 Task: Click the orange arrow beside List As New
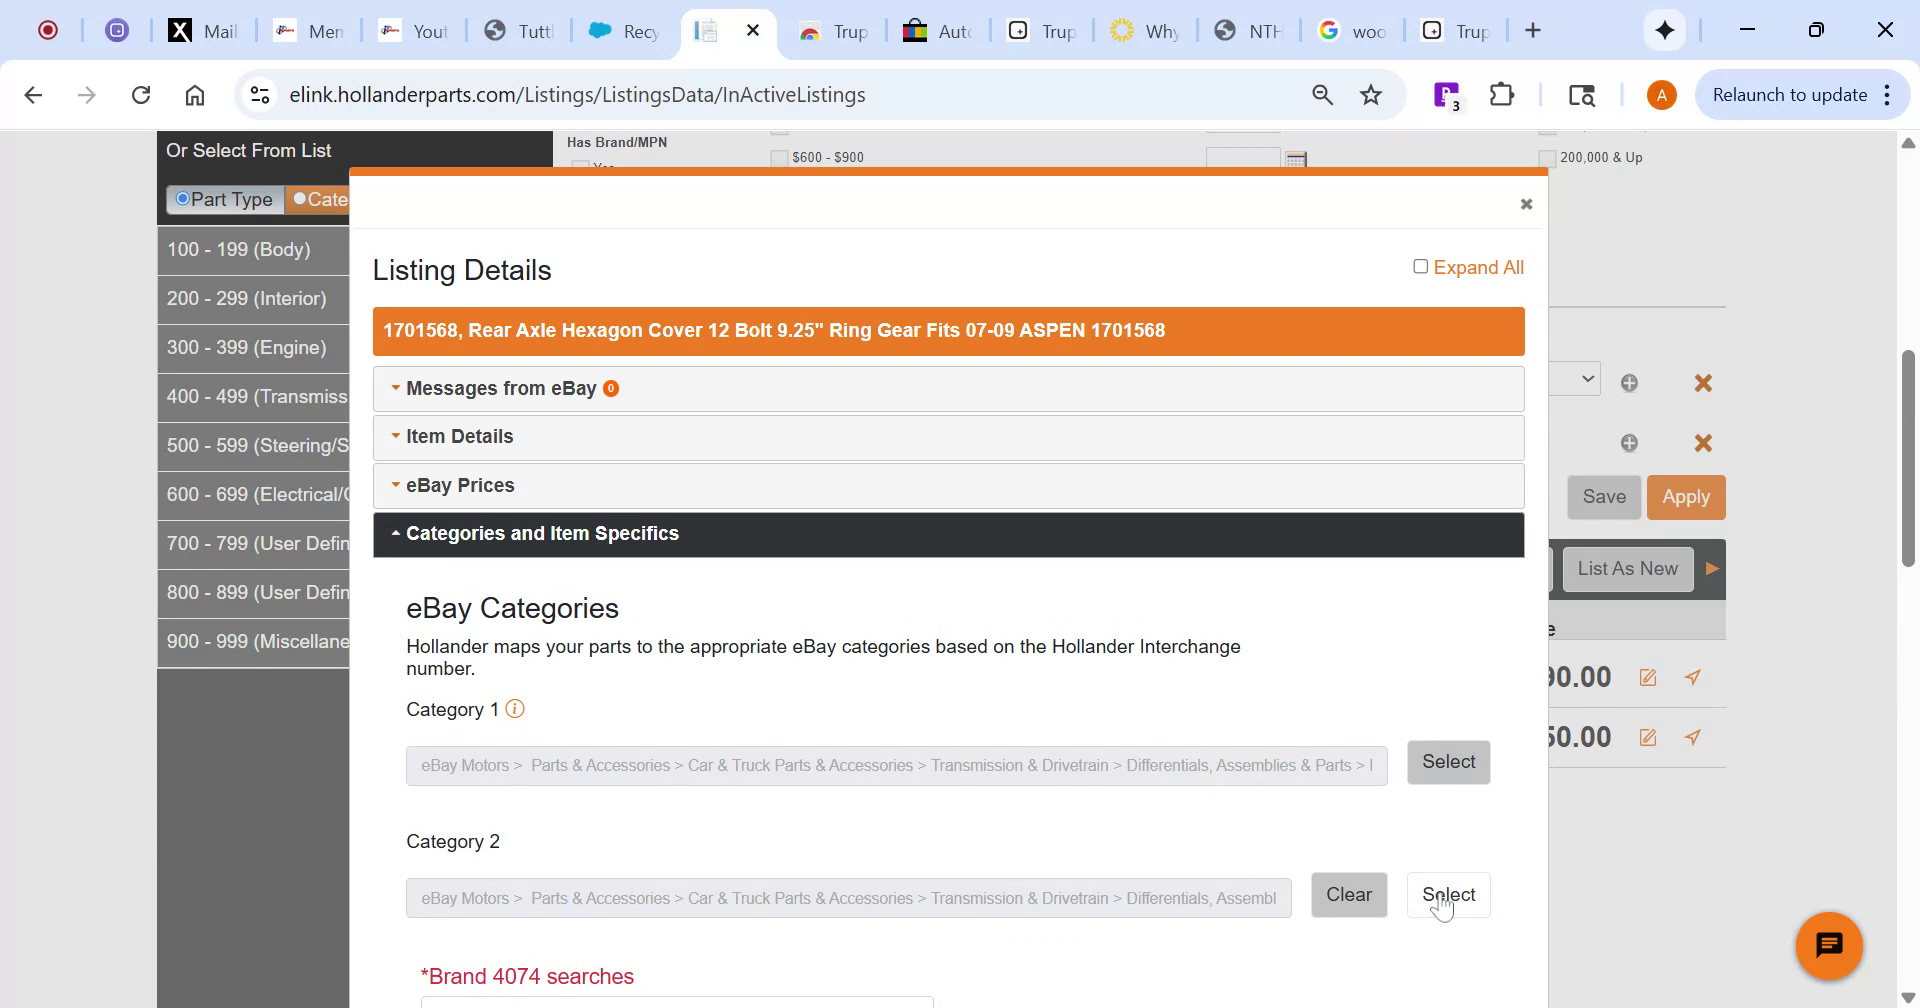[x=1712, y=568]
